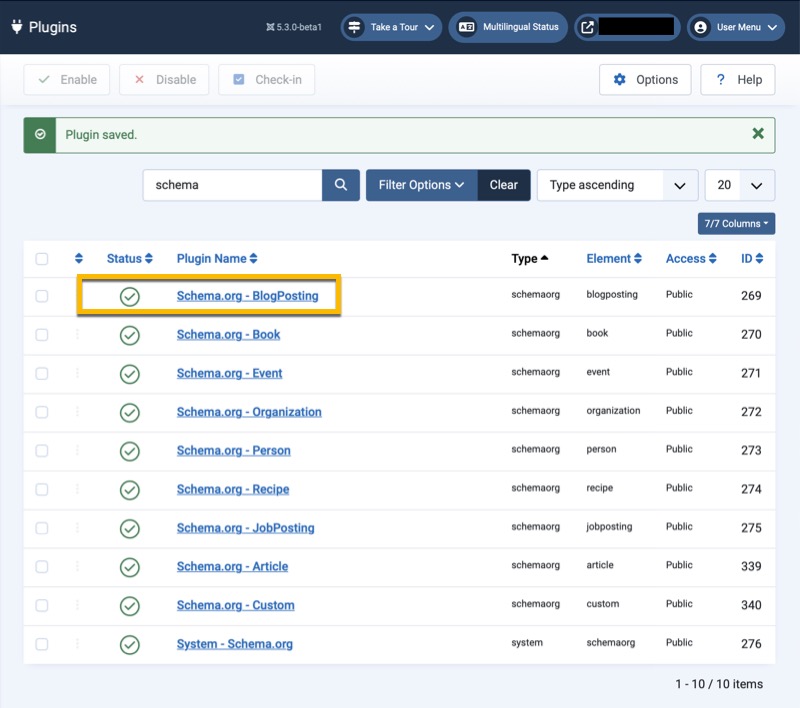Toggle status icon of Schema.org - Recipe

pos(129,490)
